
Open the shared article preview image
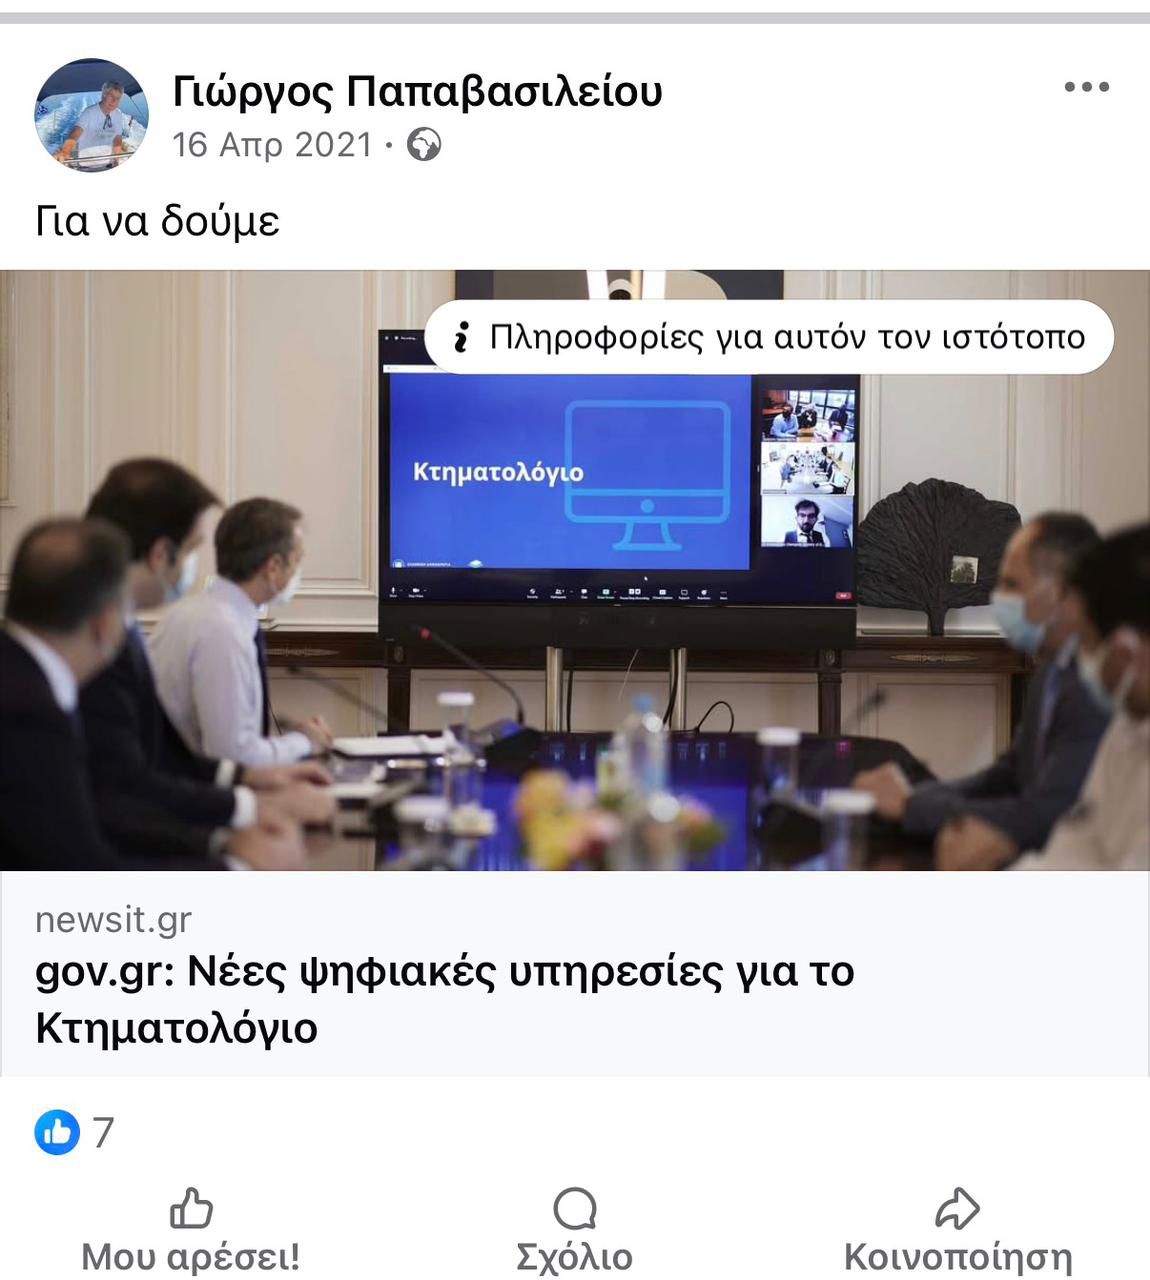(x=575, y=570)
